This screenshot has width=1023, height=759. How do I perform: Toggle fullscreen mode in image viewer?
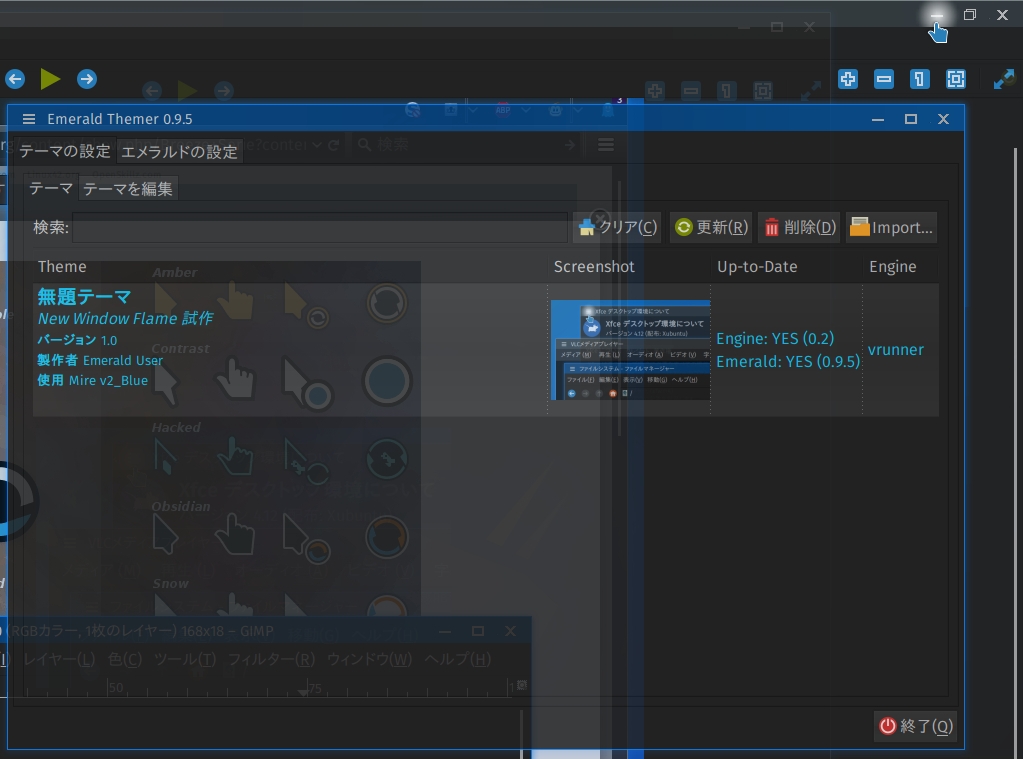(x=1003, y=79)
